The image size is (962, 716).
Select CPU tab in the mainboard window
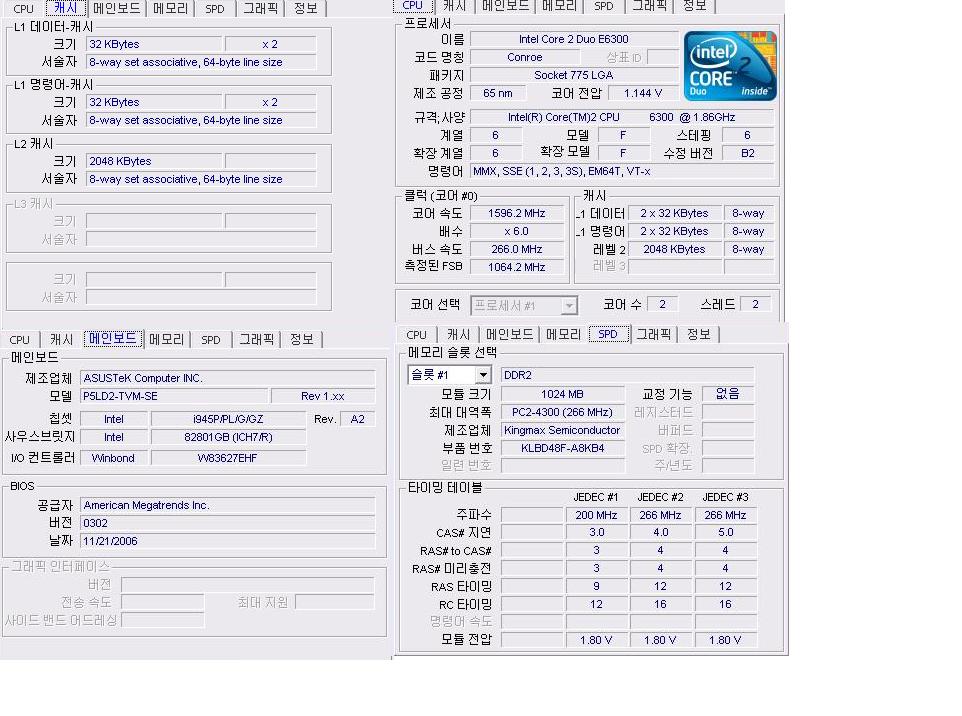(20, 339)
